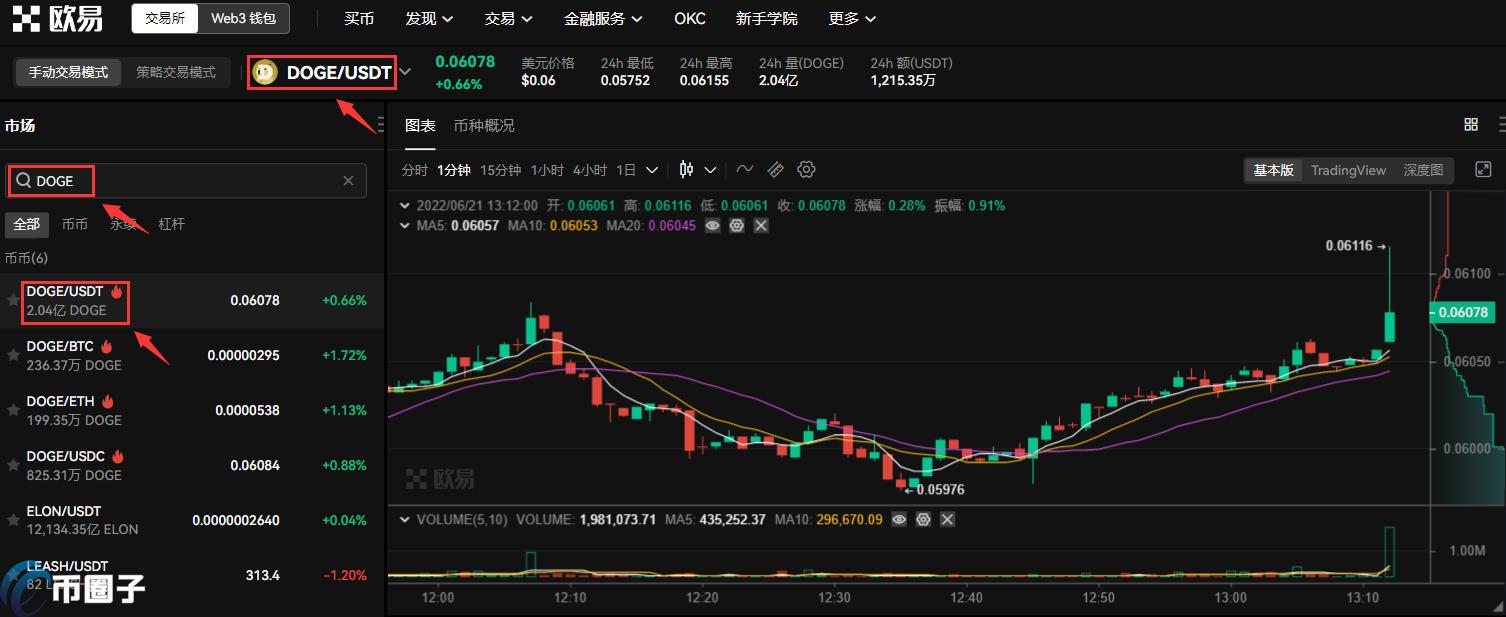Open the chart settings gear
The width and height of the screenshot is (1506, 617).
tap(806, 169)
